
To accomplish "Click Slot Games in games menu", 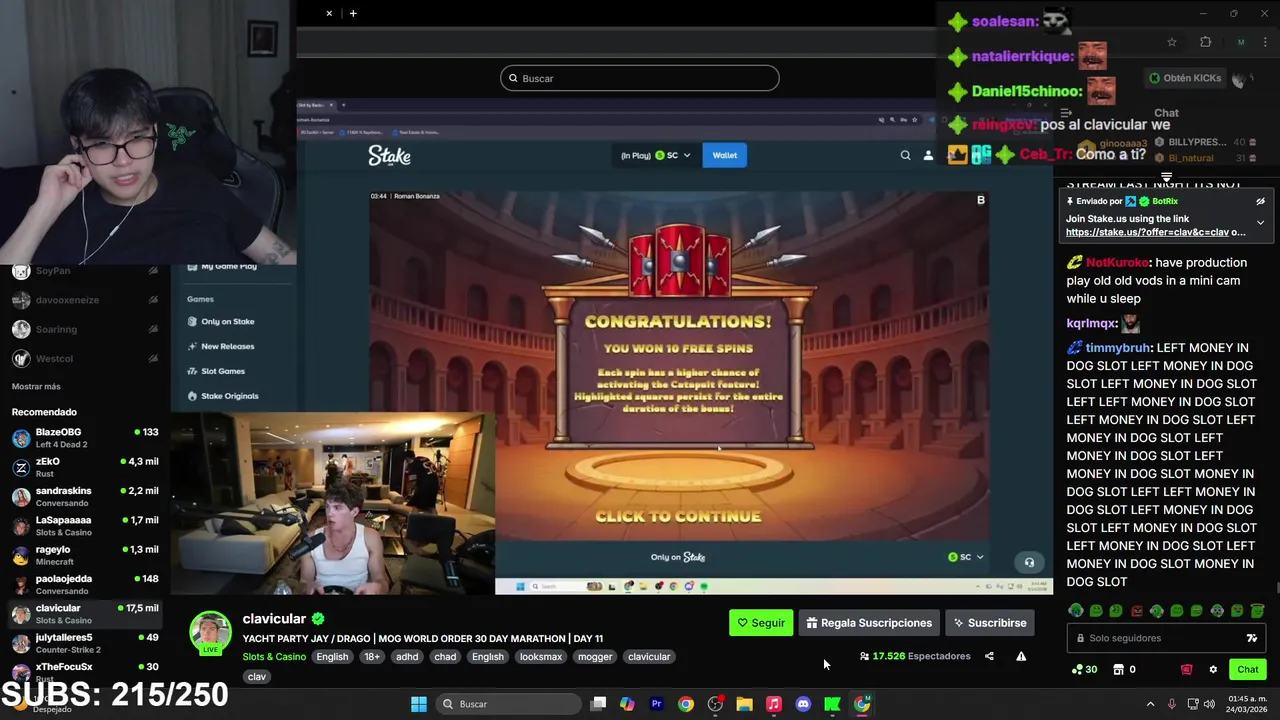I will (216, 371).
